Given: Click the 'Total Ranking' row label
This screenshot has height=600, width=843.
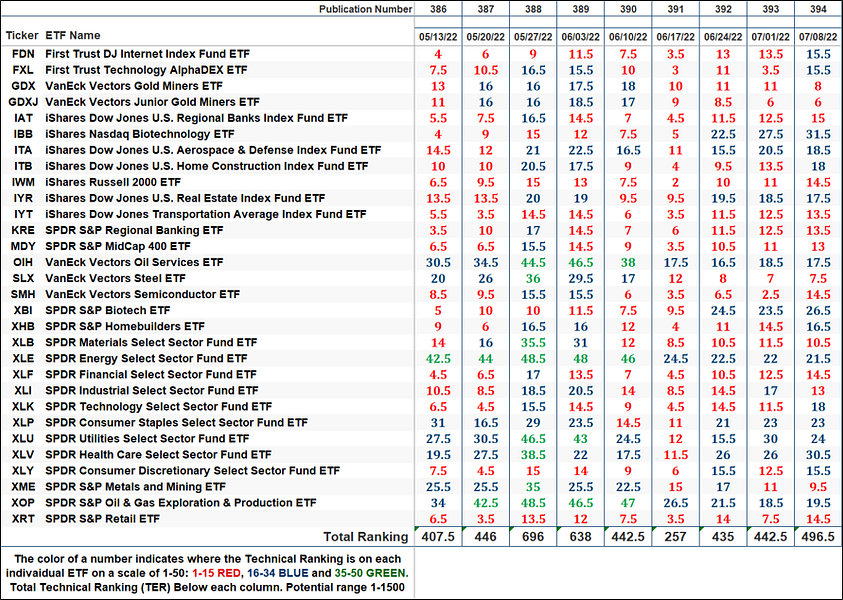Looking at the screenshot, I should tap(366, 537).
